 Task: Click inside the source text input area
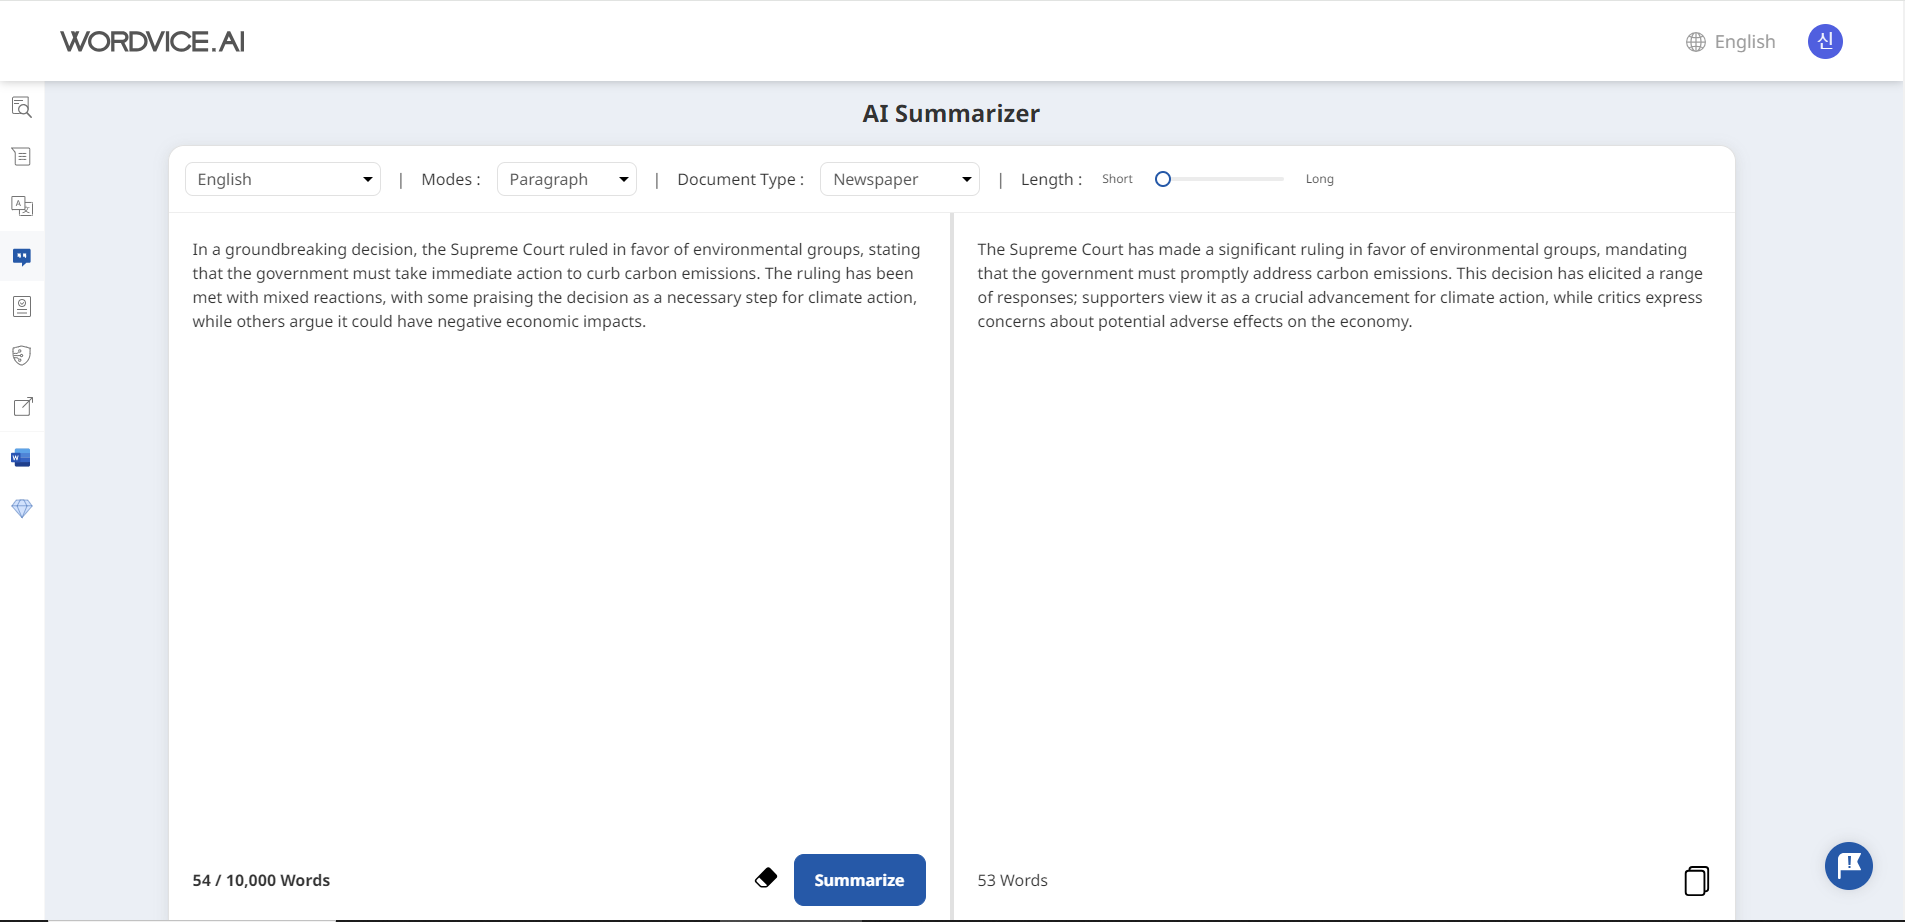pos(557,500)
